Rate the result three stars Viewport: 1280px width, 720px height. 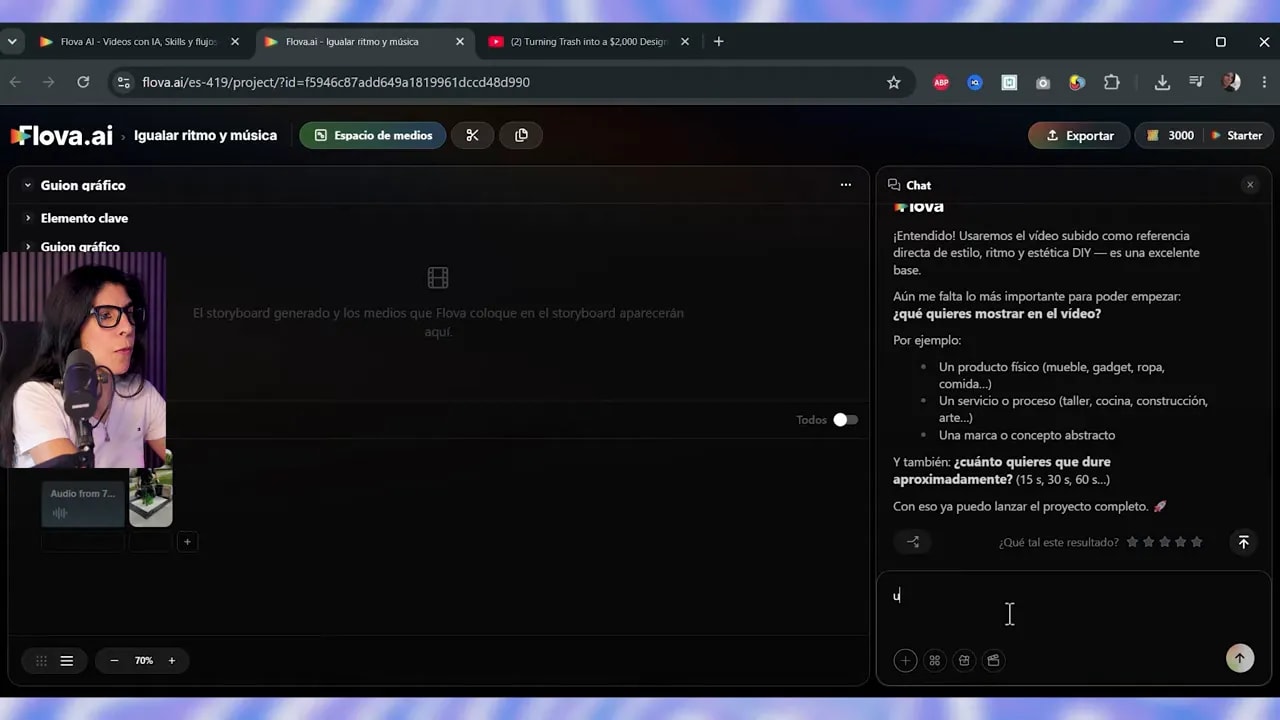click(x=1165, y=542)
